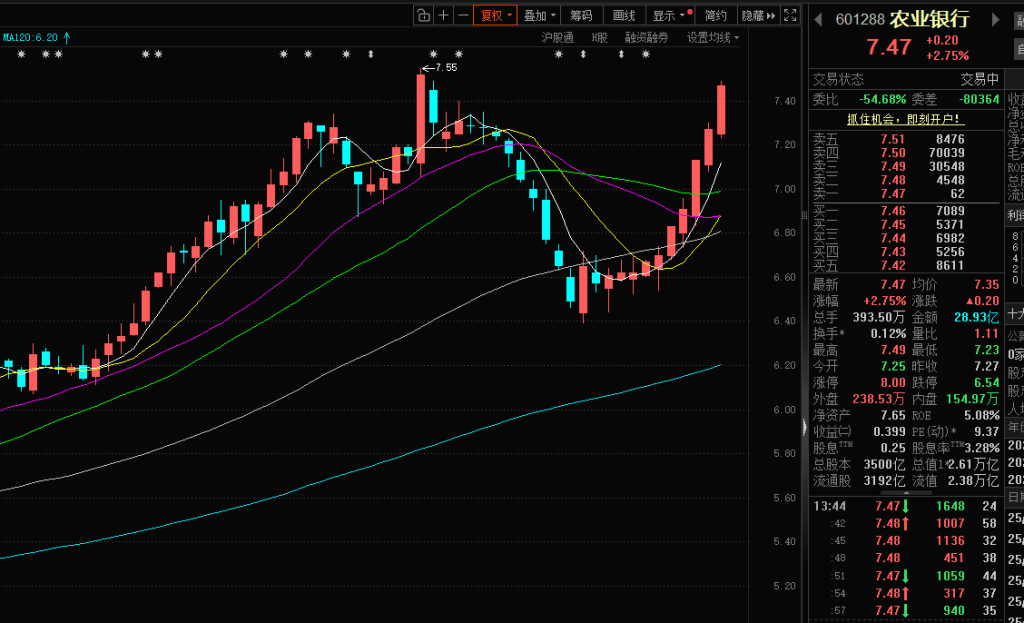1024x623 pixels.
Task: Click the MA120 upward arrow icon
Action: [x=67, y=38]
